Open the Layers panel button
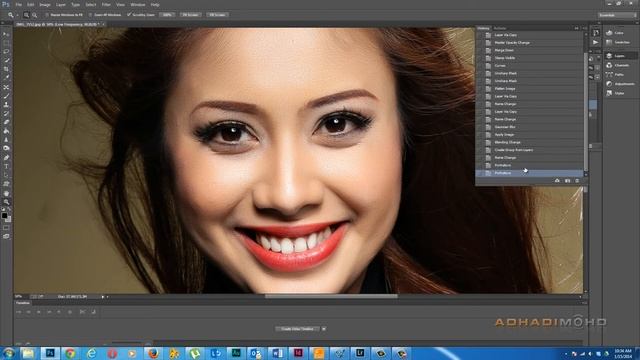 click(x=621, y=56)
